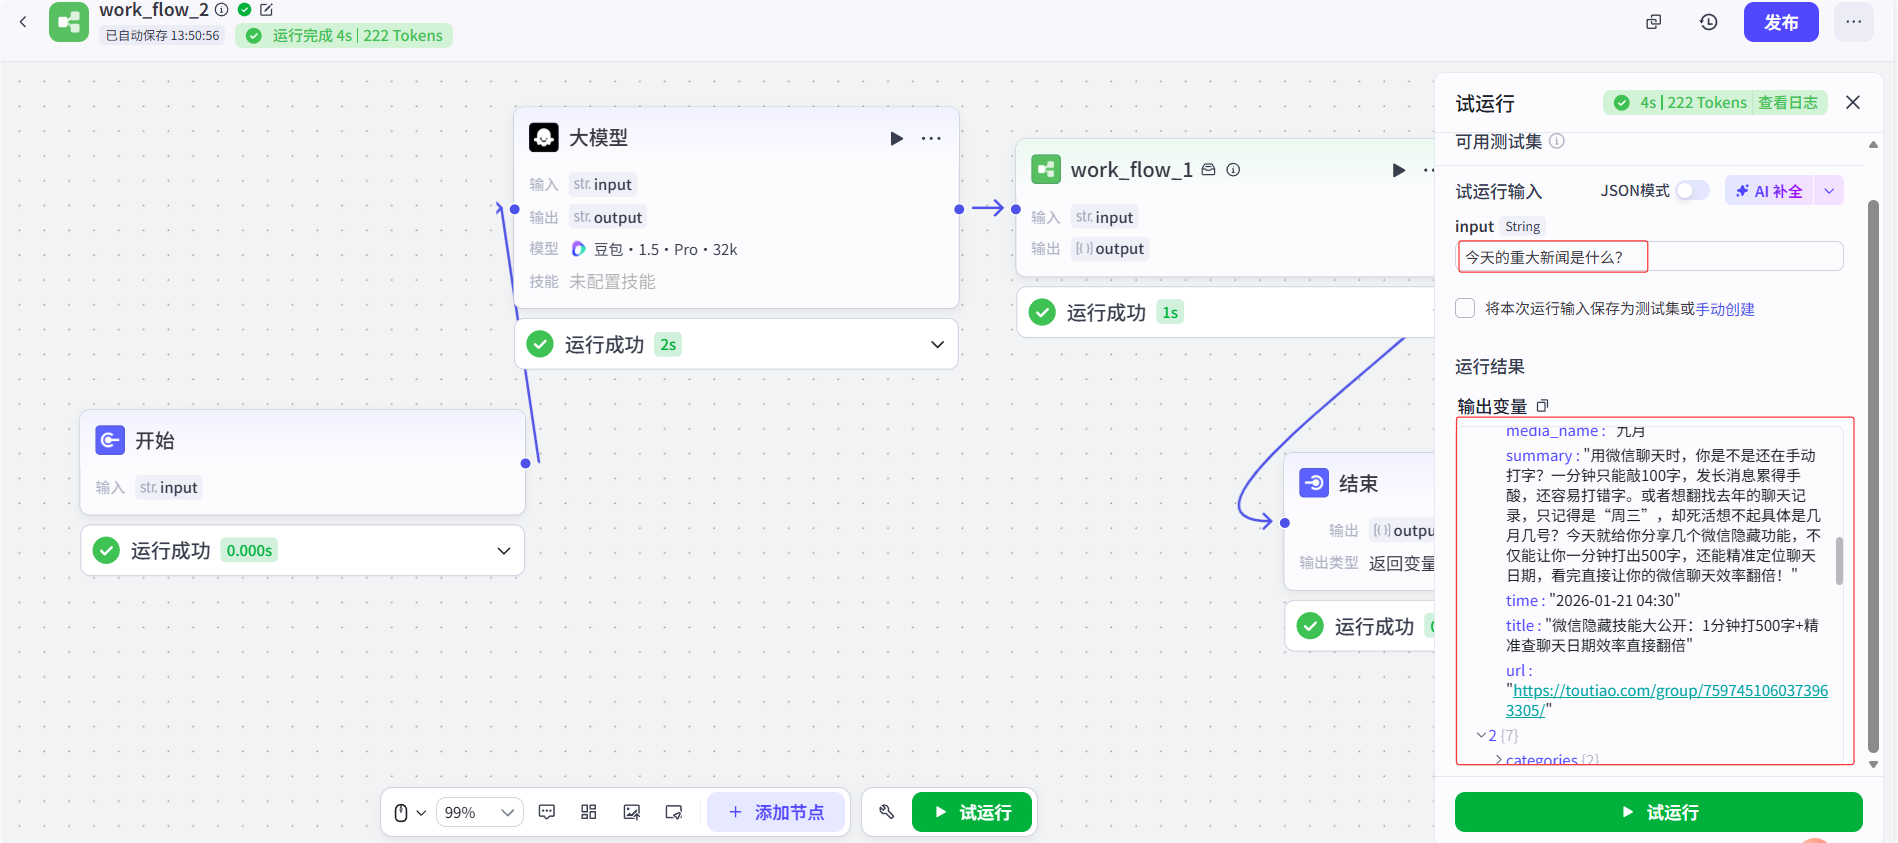Click the 试运行 panel vertical scrollbar
1898x843 pixels.
pos(1873,475)
